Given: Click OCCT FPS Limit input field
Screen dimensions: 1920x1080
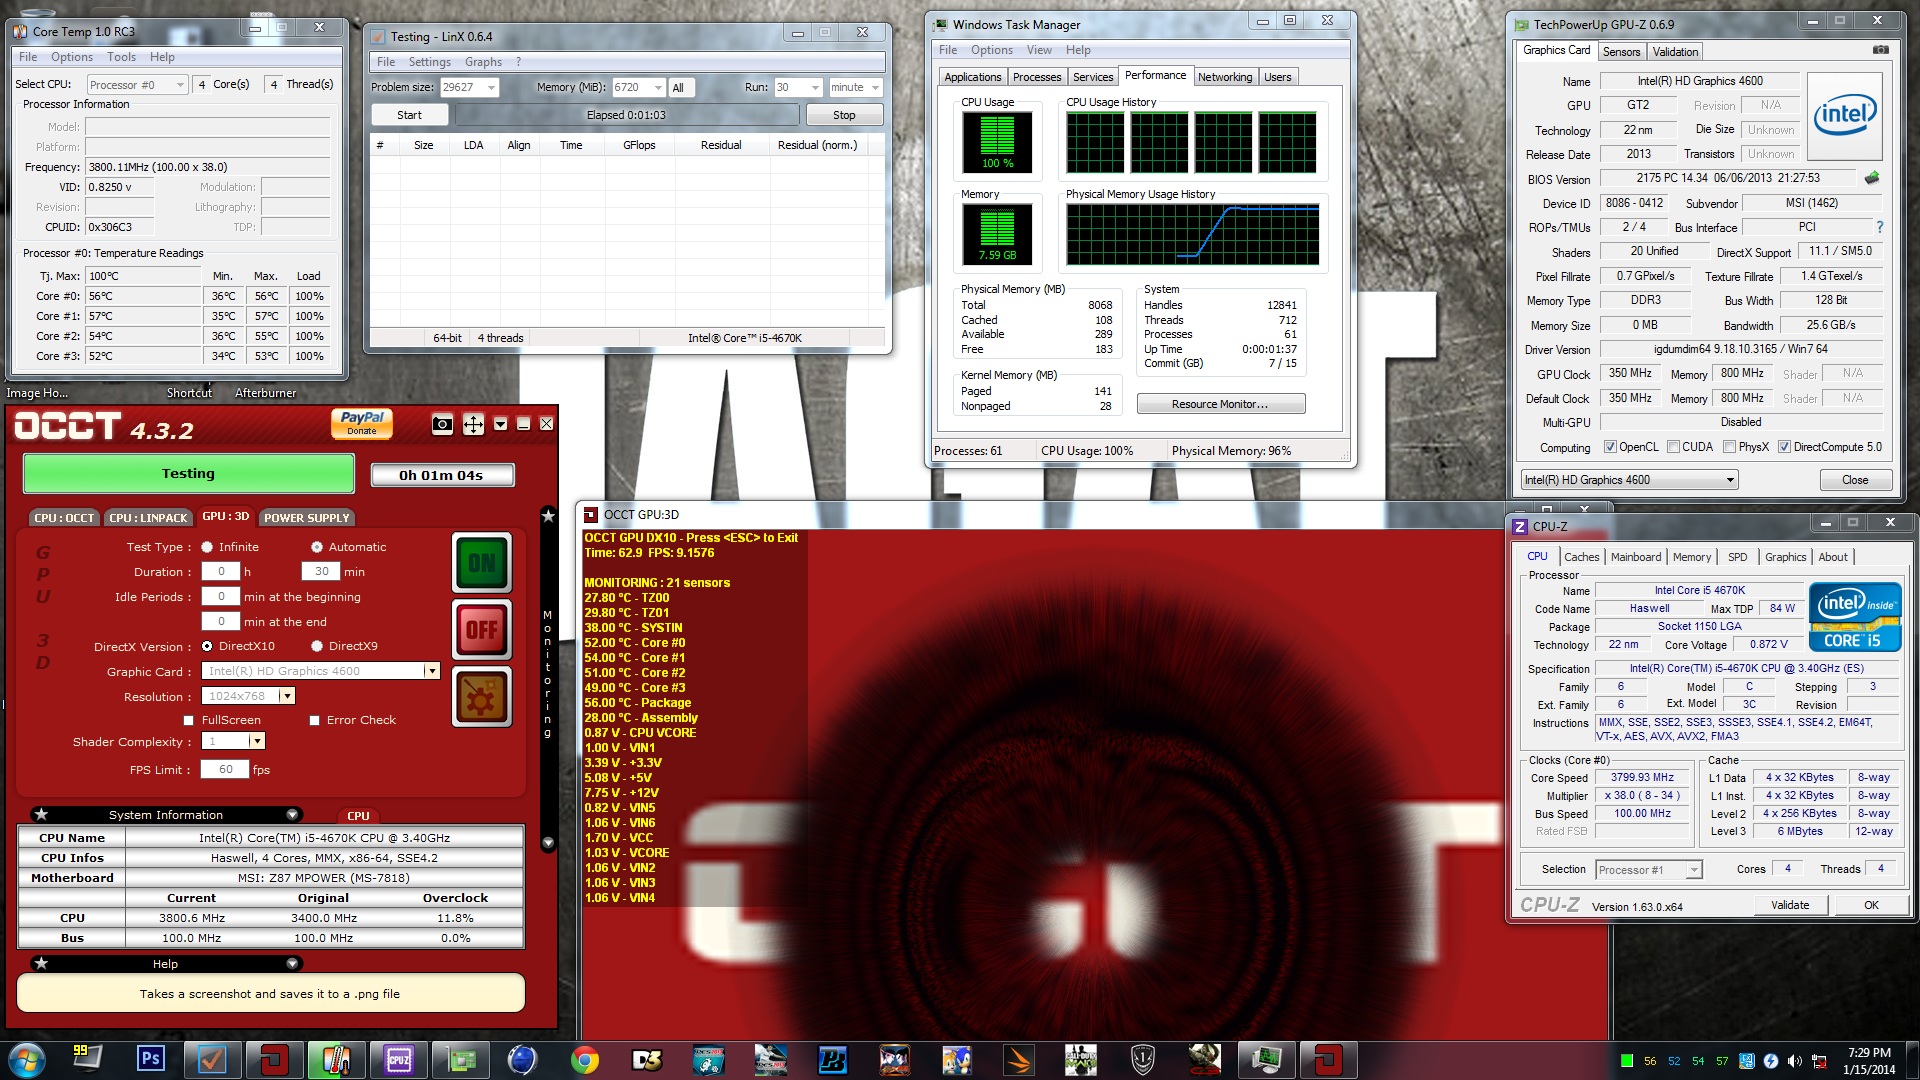Looking at the screenshot, I should tap(225, 769).
